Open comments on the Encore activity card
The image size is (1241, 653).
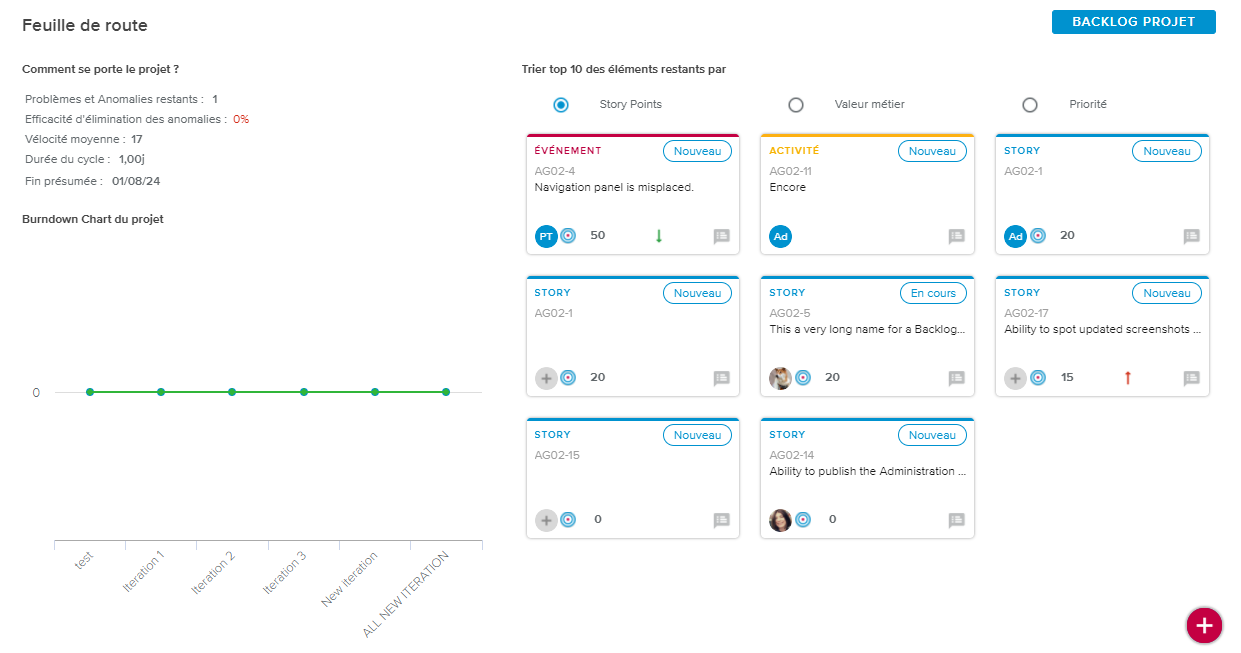(x=956, y=236)
